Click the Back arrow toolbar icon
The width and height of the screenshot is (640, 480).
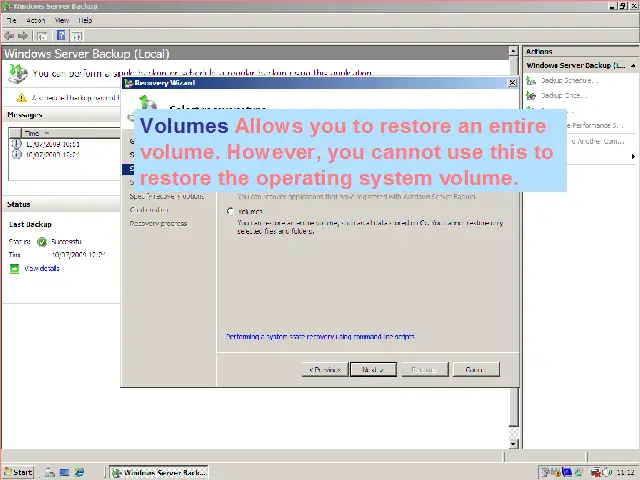[9, 35]
